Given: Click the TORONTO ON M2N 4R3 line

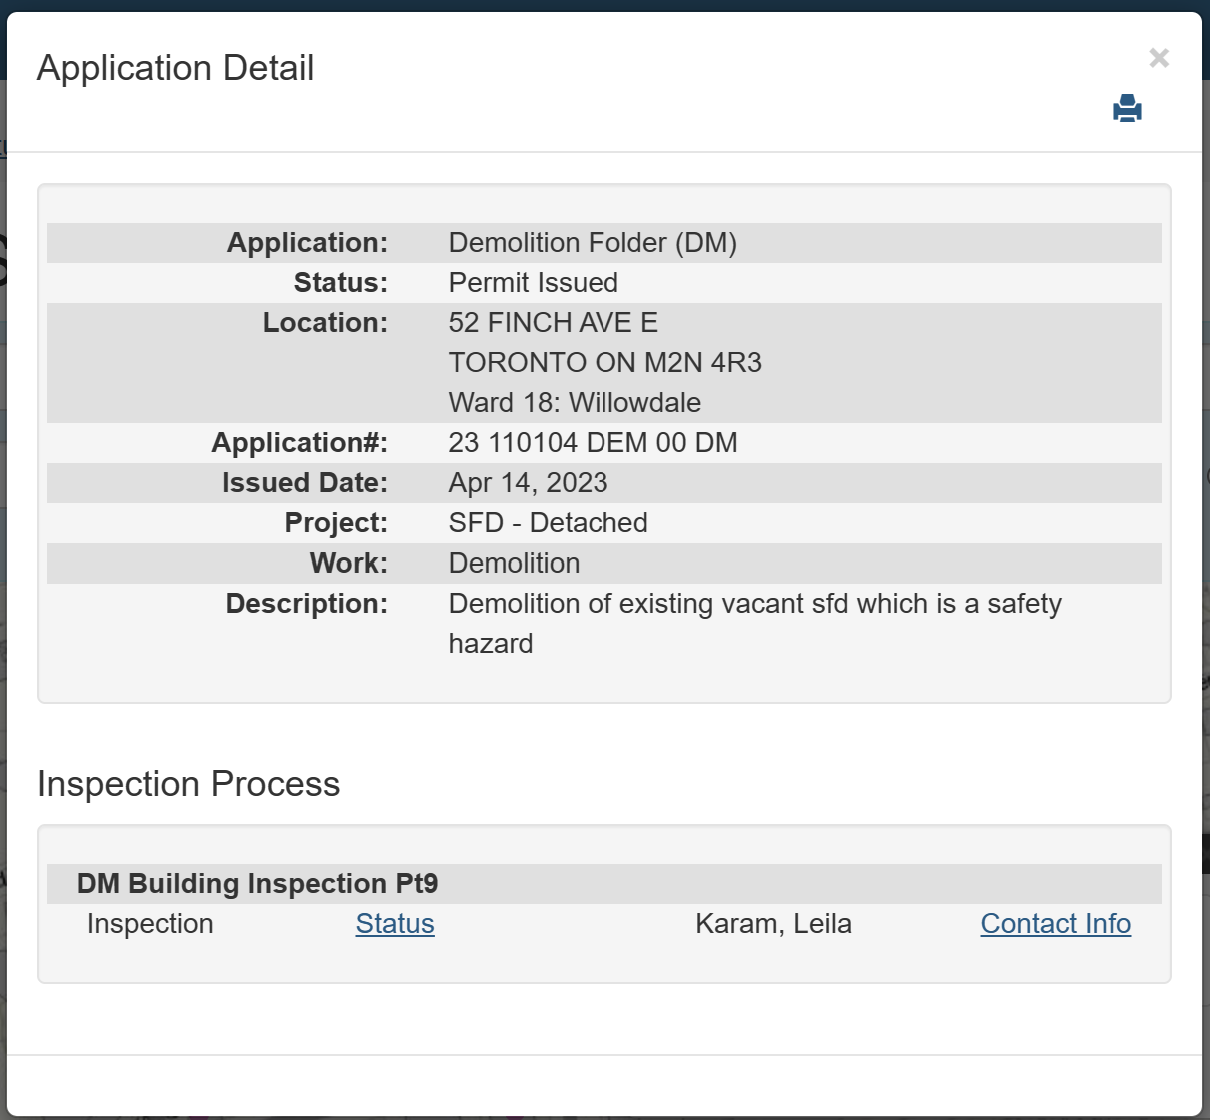Looking at the screenshot, I should click(x=605, y=363).
